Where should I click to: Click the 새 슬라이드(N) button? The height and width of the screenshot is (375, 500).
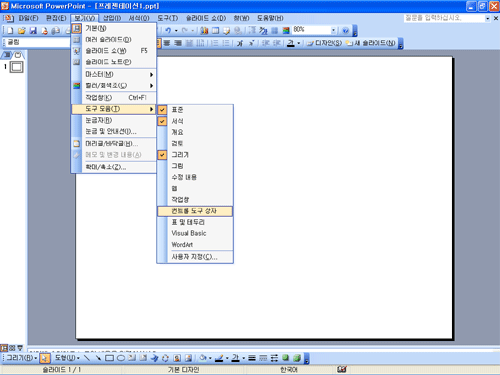click(371, 43)
